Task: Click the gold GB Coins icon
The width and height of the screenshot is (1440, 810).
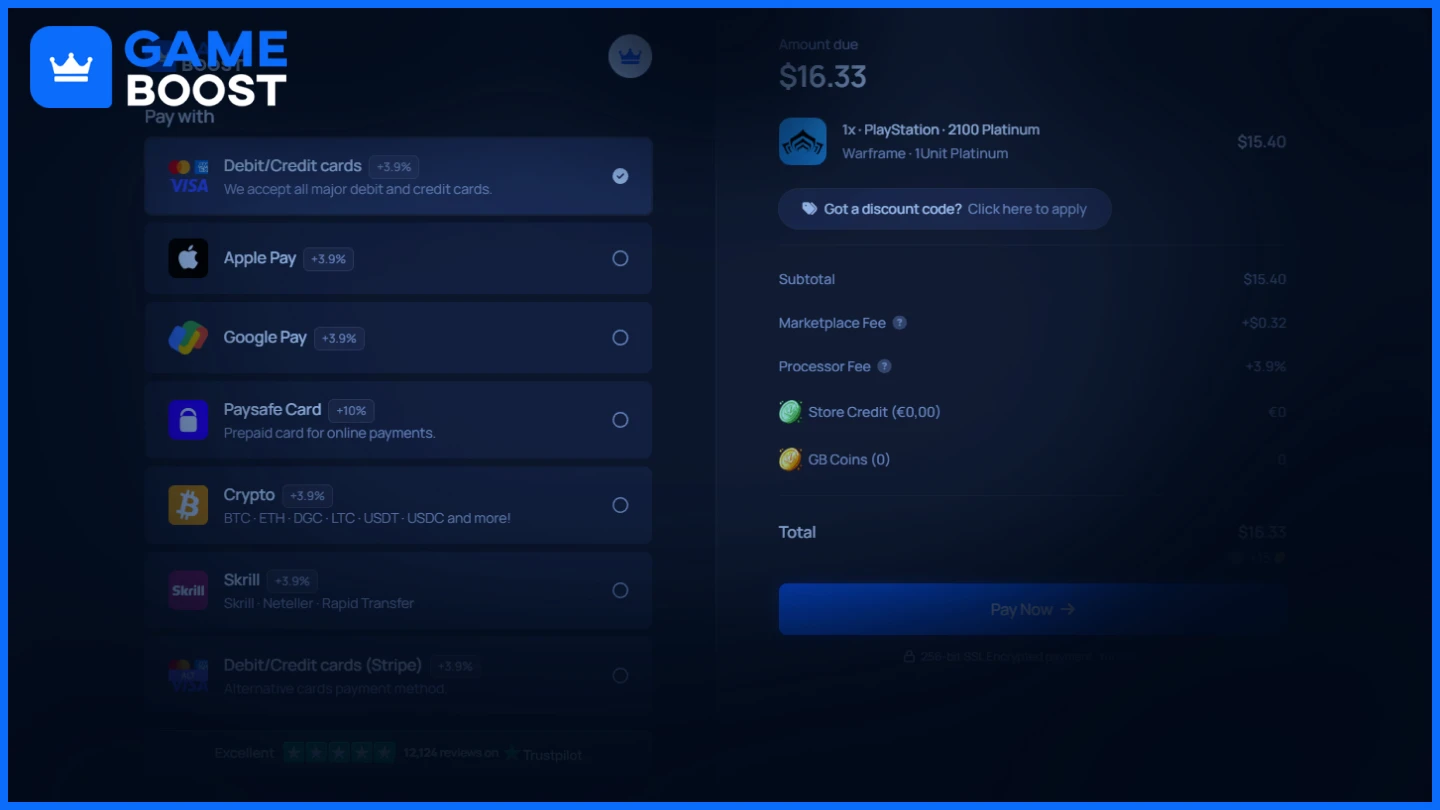Action: (x=790, y=460)
